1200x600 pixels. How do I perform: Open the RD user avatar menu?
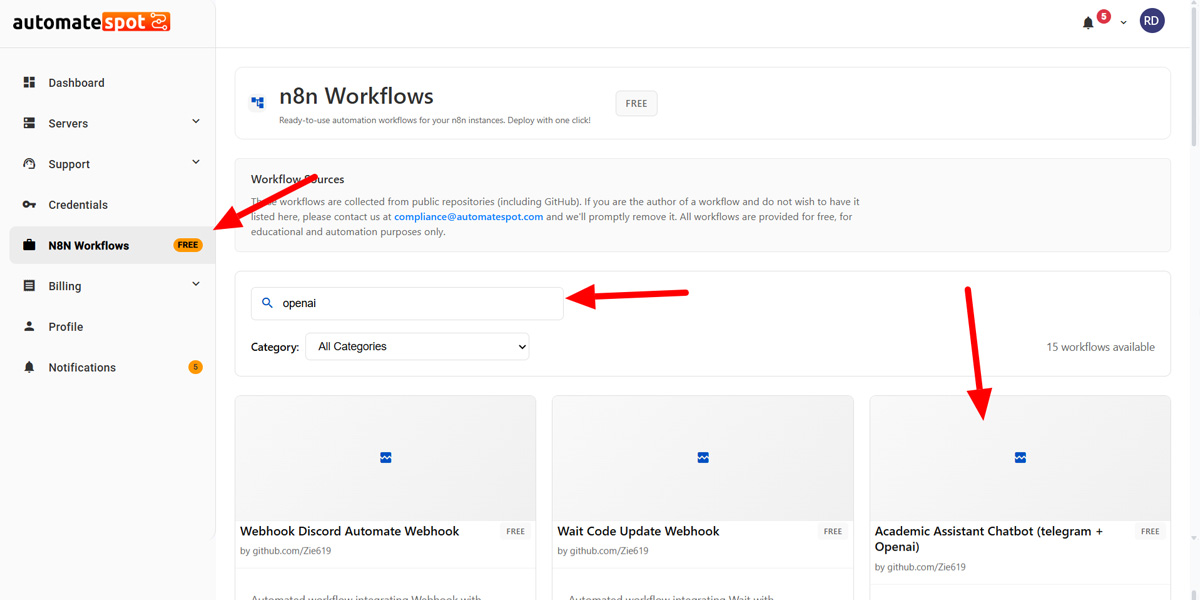coord(1152,21)
